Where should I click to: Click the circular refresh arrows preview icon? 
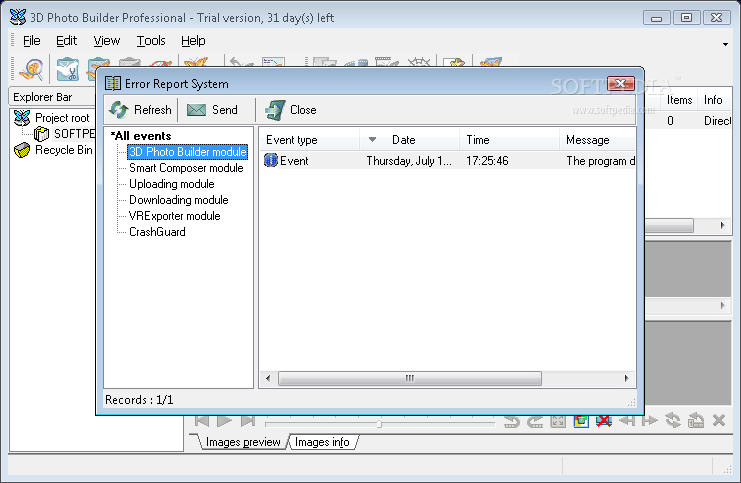[x=673, y=420]
